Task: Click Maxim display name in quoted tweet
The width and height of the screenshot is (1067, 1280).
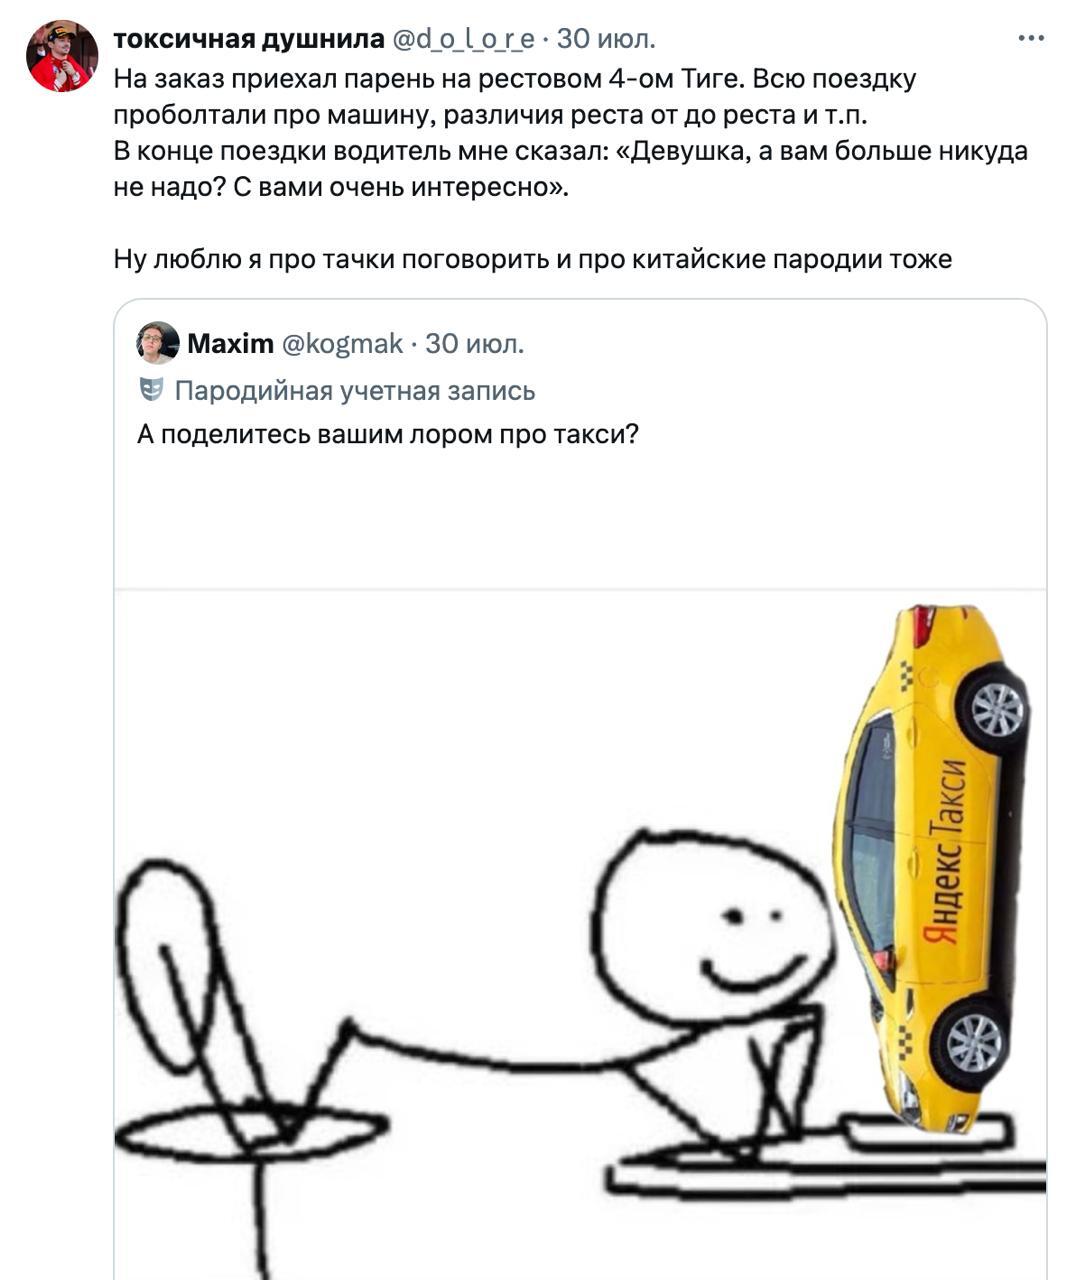Action: pos(231,344)
